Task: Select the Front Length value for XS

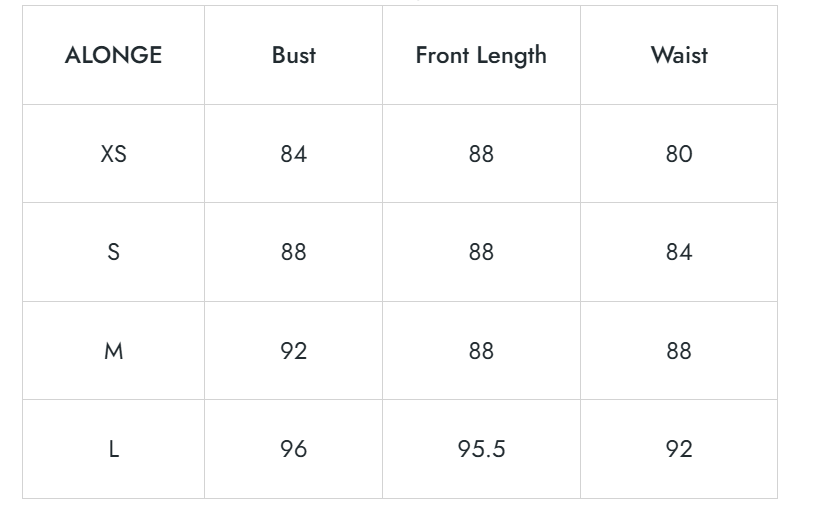Action: tap(481, 154)
